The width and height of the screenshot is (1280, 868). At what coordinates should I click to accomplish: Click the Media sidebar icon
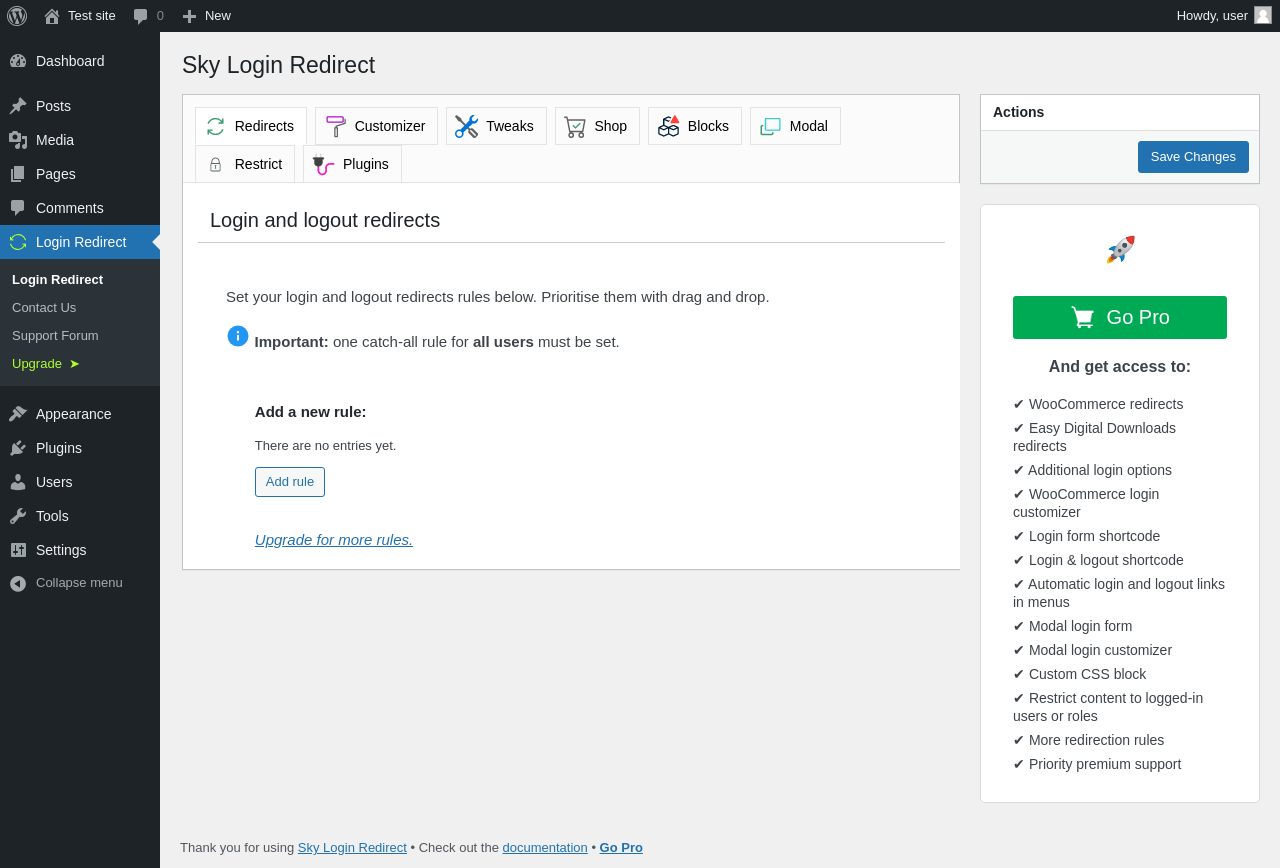pos(18,140)
